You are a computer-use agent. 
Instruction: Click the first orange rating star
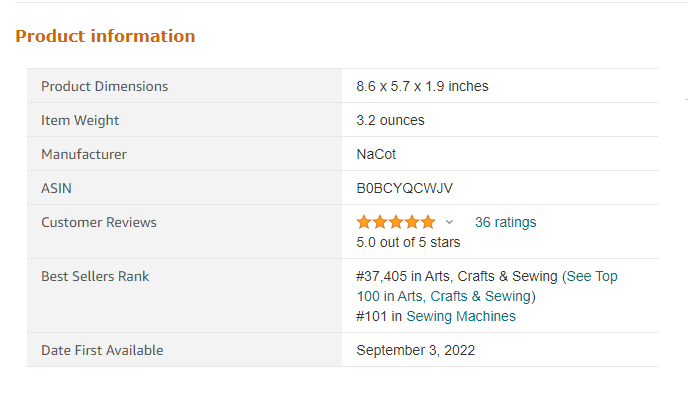tap(364, 222)
